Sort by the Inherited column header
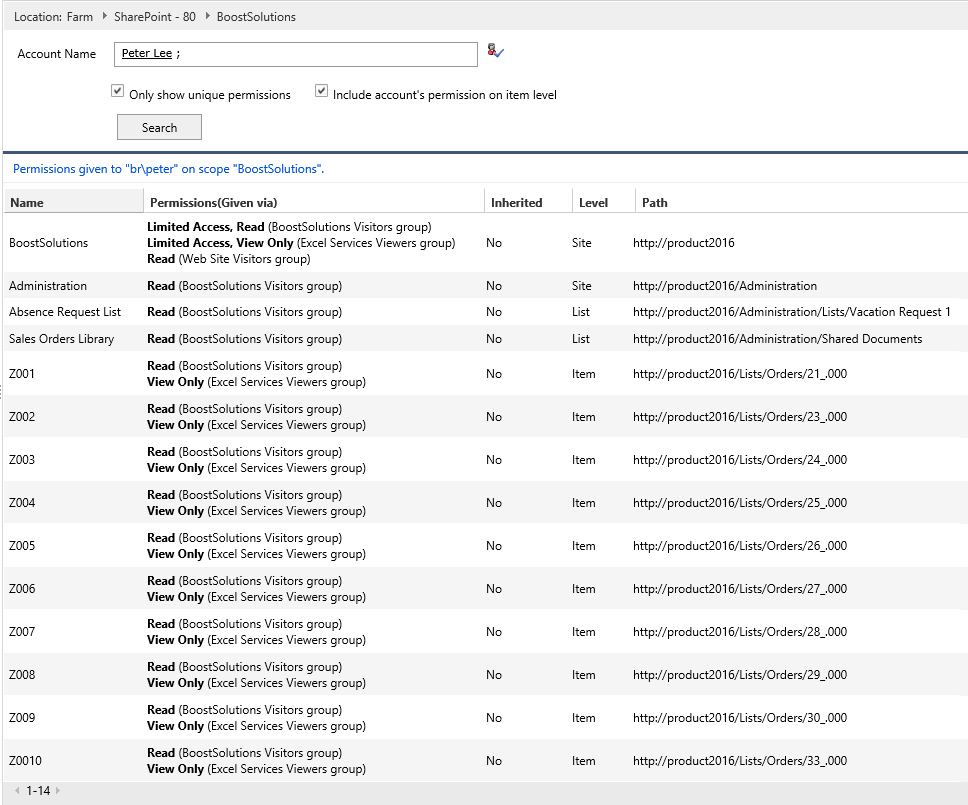The height and width of the screenshot is (805, 968). (x=516, y=203)
